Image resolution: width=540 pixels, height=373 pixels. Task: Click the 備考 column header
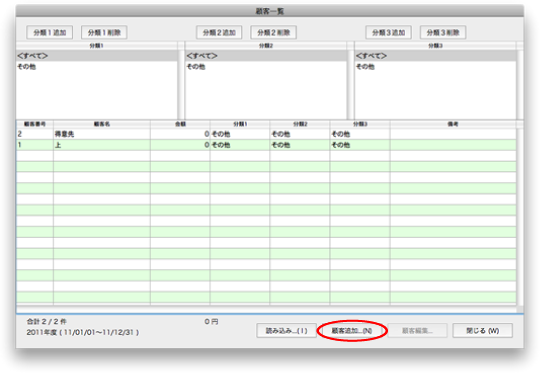tap(453, 124)
